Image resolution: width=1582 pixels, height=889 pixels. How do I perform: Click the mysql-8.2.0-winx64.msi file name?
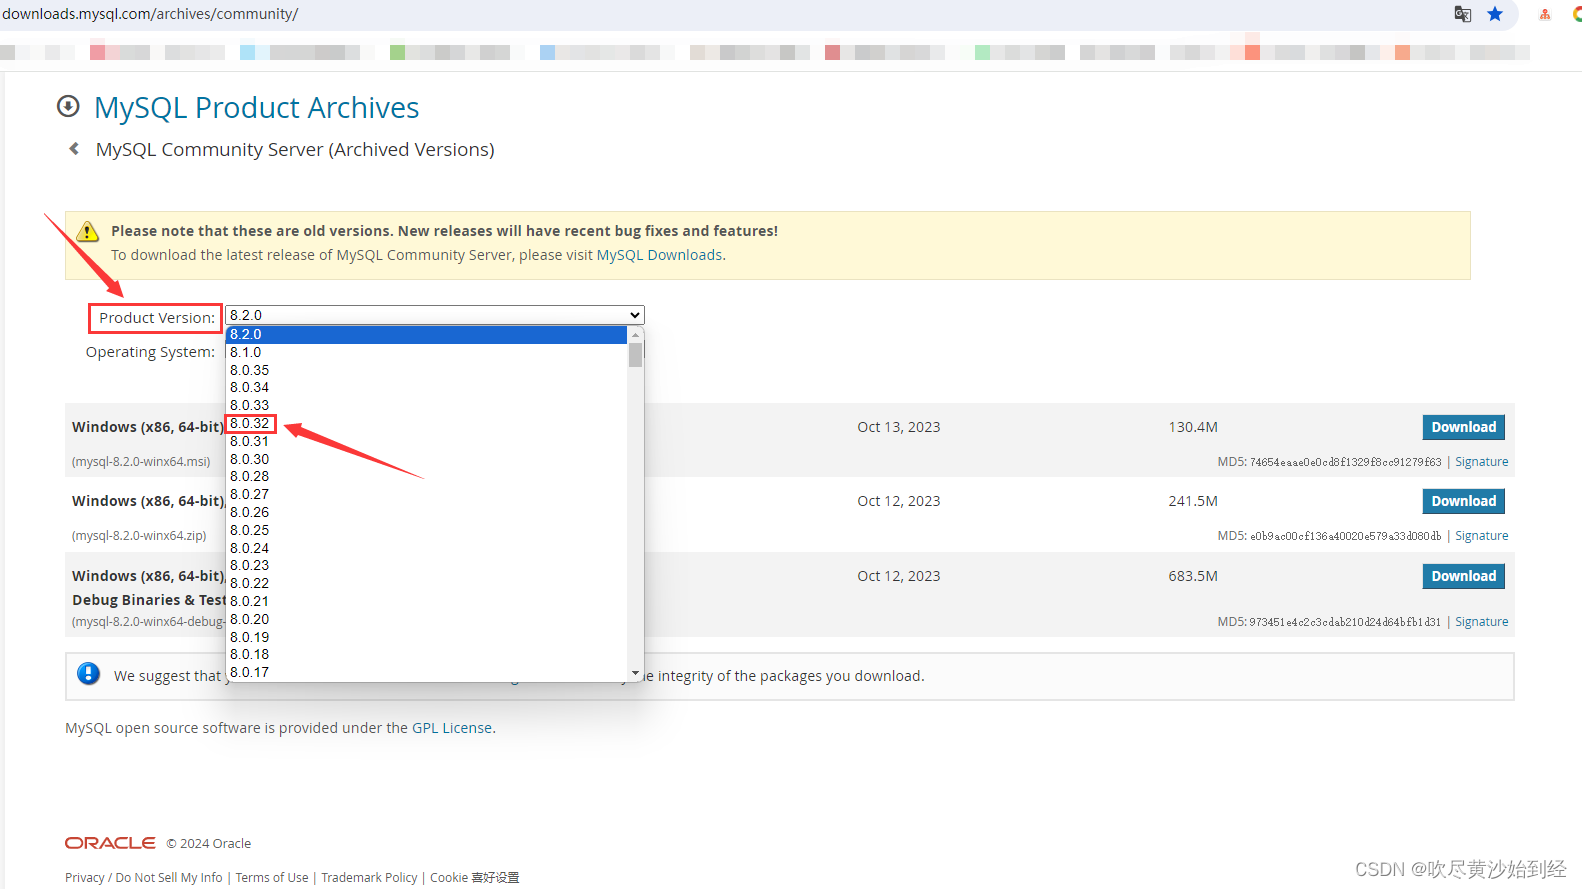pyautogui.click(x=141, y=462)
